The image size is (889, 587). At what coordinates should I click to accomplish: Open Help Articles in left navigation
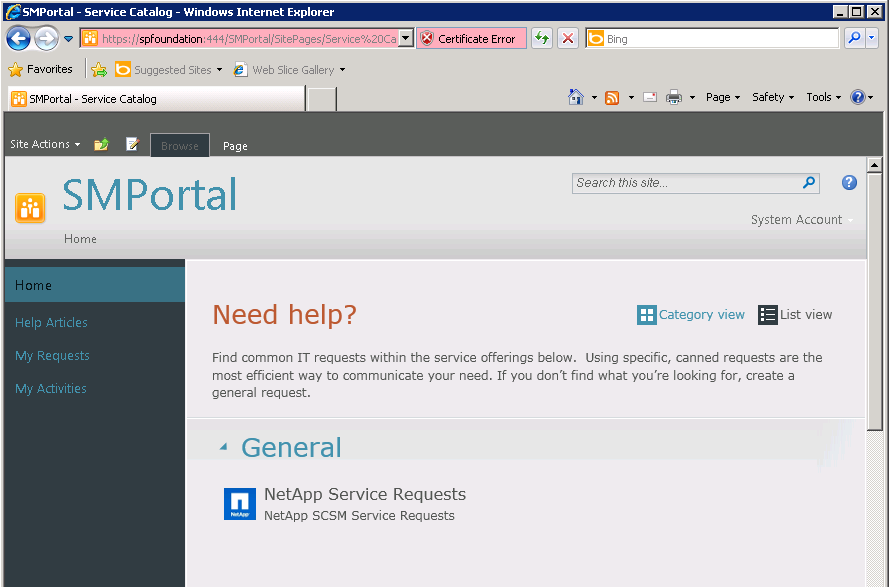pos(51,322)
